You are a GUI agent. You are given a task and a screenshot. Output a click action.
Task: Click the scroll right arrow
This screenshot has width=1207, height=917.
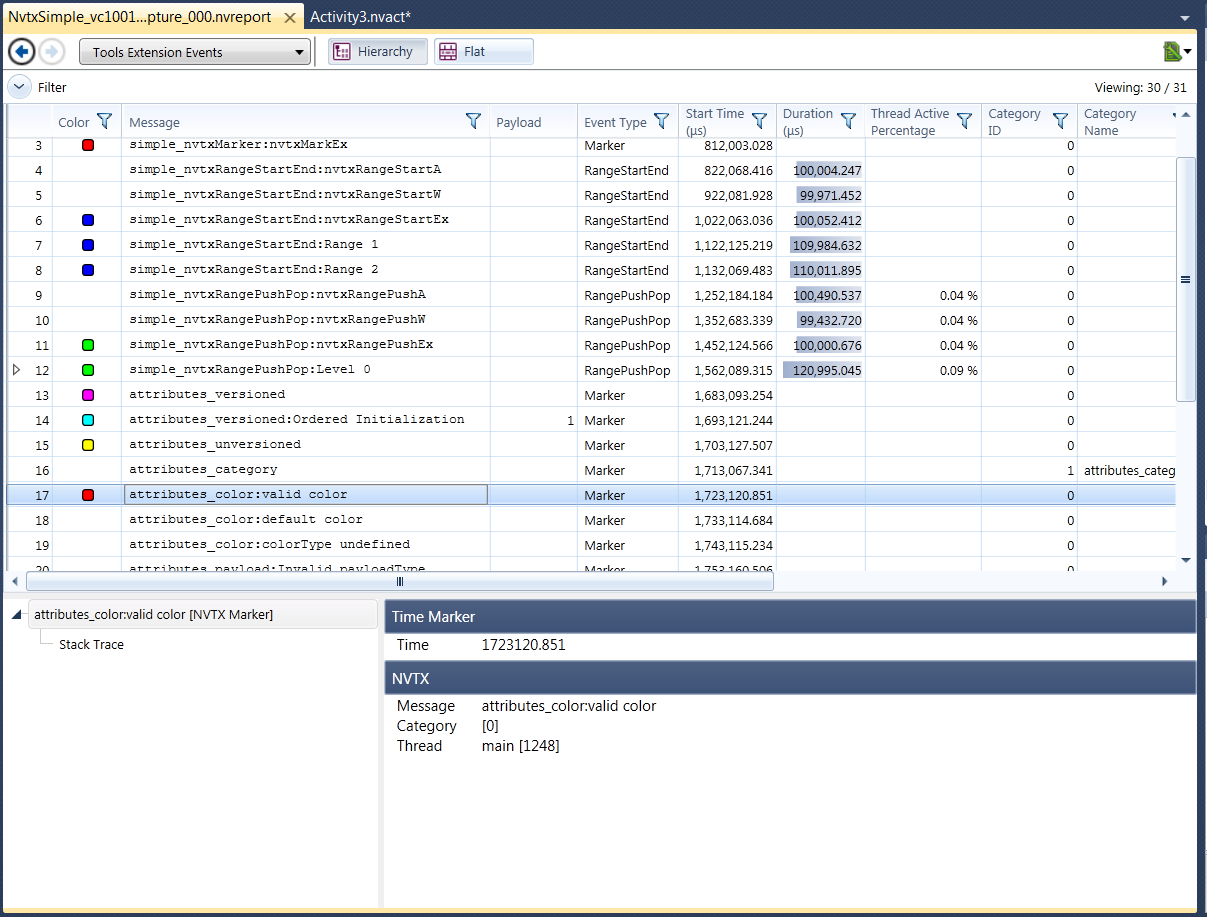[x=1164, y=581]
